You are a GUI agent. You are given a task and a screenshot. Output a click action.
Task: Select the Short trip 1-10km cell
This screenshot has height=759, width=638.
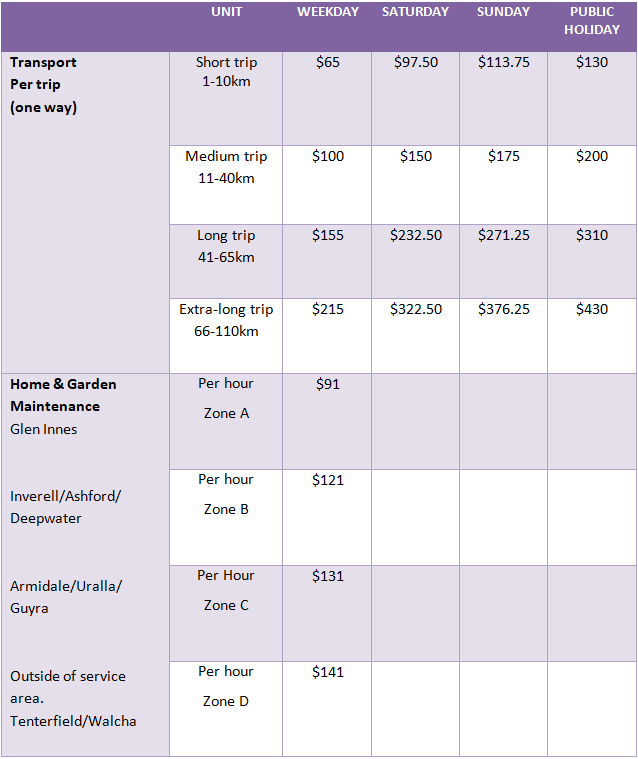pyautogui.click(x=226, y=72)
